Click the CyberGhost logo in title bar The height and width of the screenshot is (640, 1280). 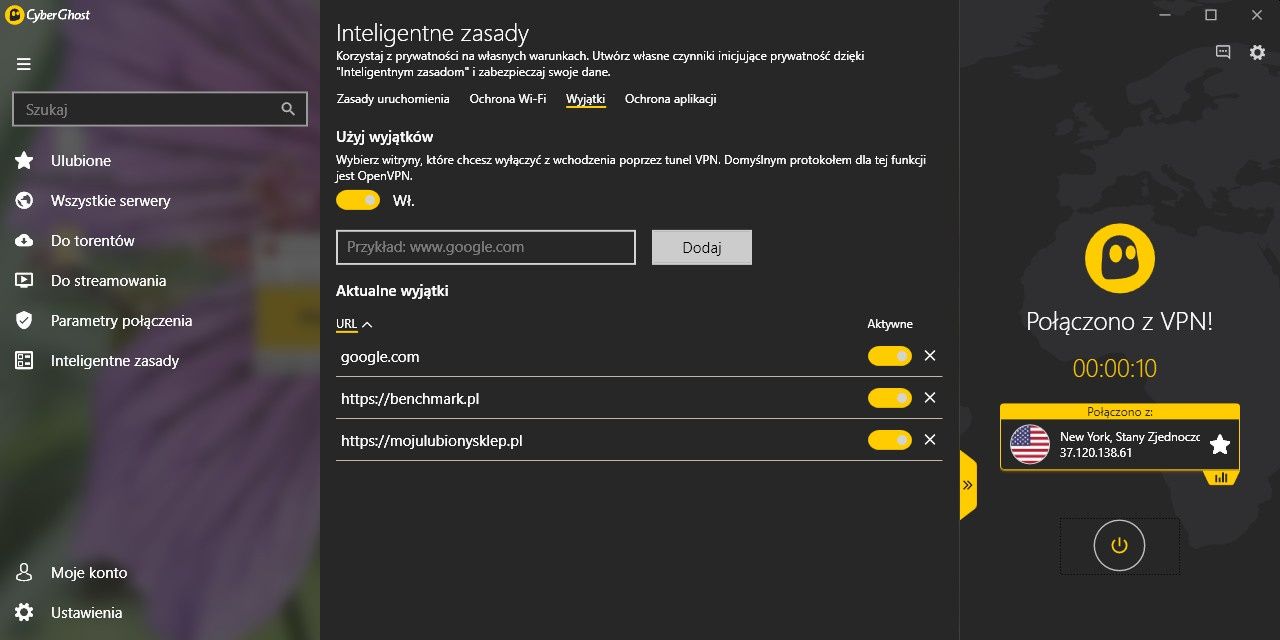[x=50, y=15]
